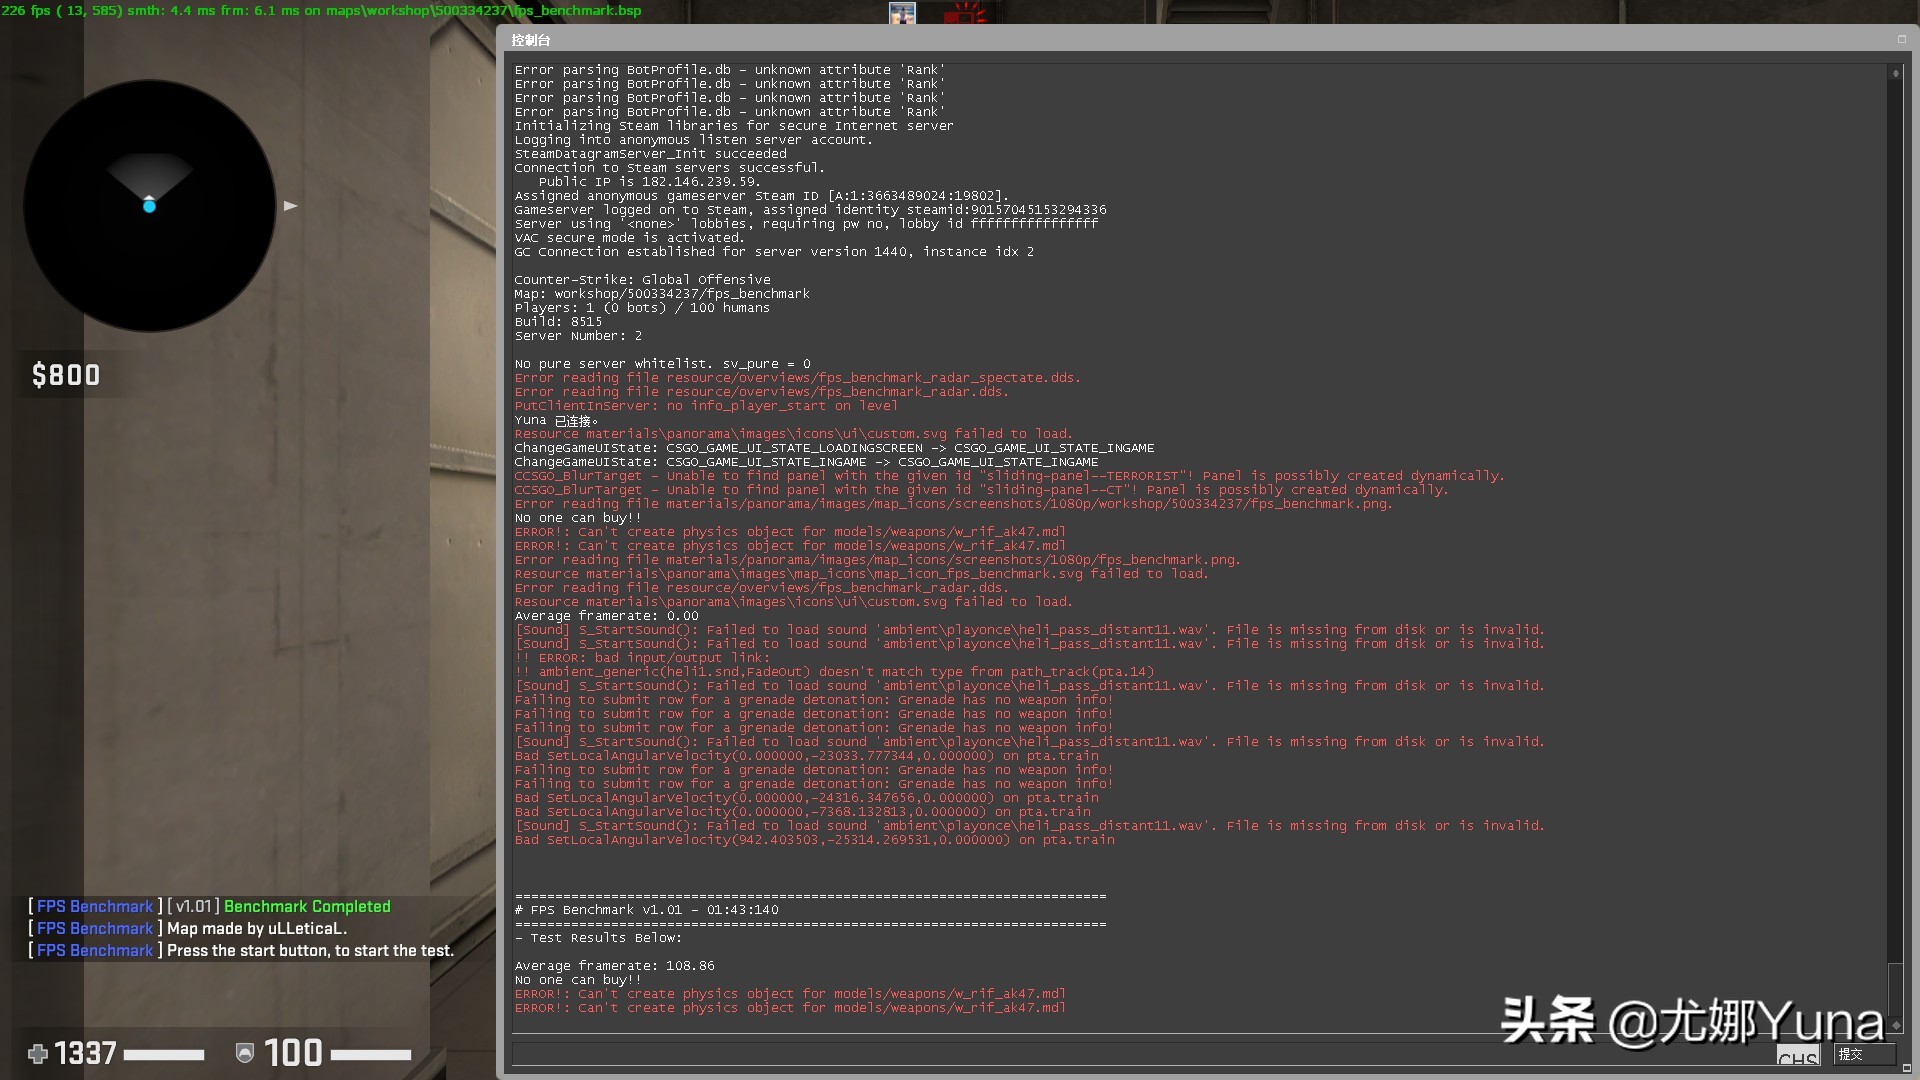1920x1080 pixels.
Task: Click the console command input field
Action: pyautogui.click(x=1140, y=1053)
